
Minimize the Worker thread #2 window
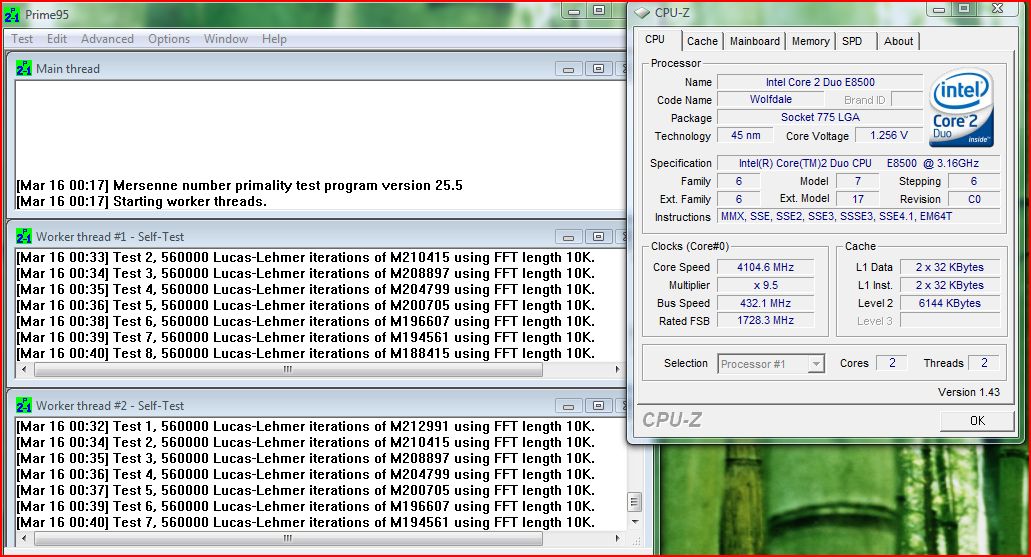(569, 406)
